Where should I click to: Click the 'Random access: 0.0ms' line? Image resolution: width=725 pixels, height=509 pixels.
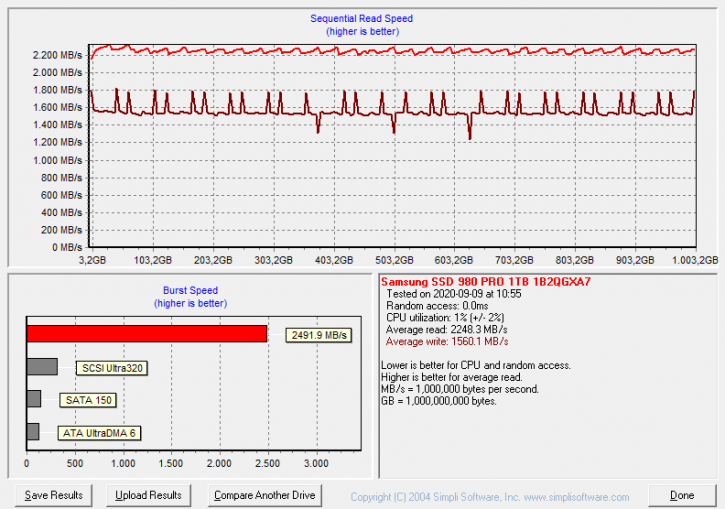tap(437, 306)
